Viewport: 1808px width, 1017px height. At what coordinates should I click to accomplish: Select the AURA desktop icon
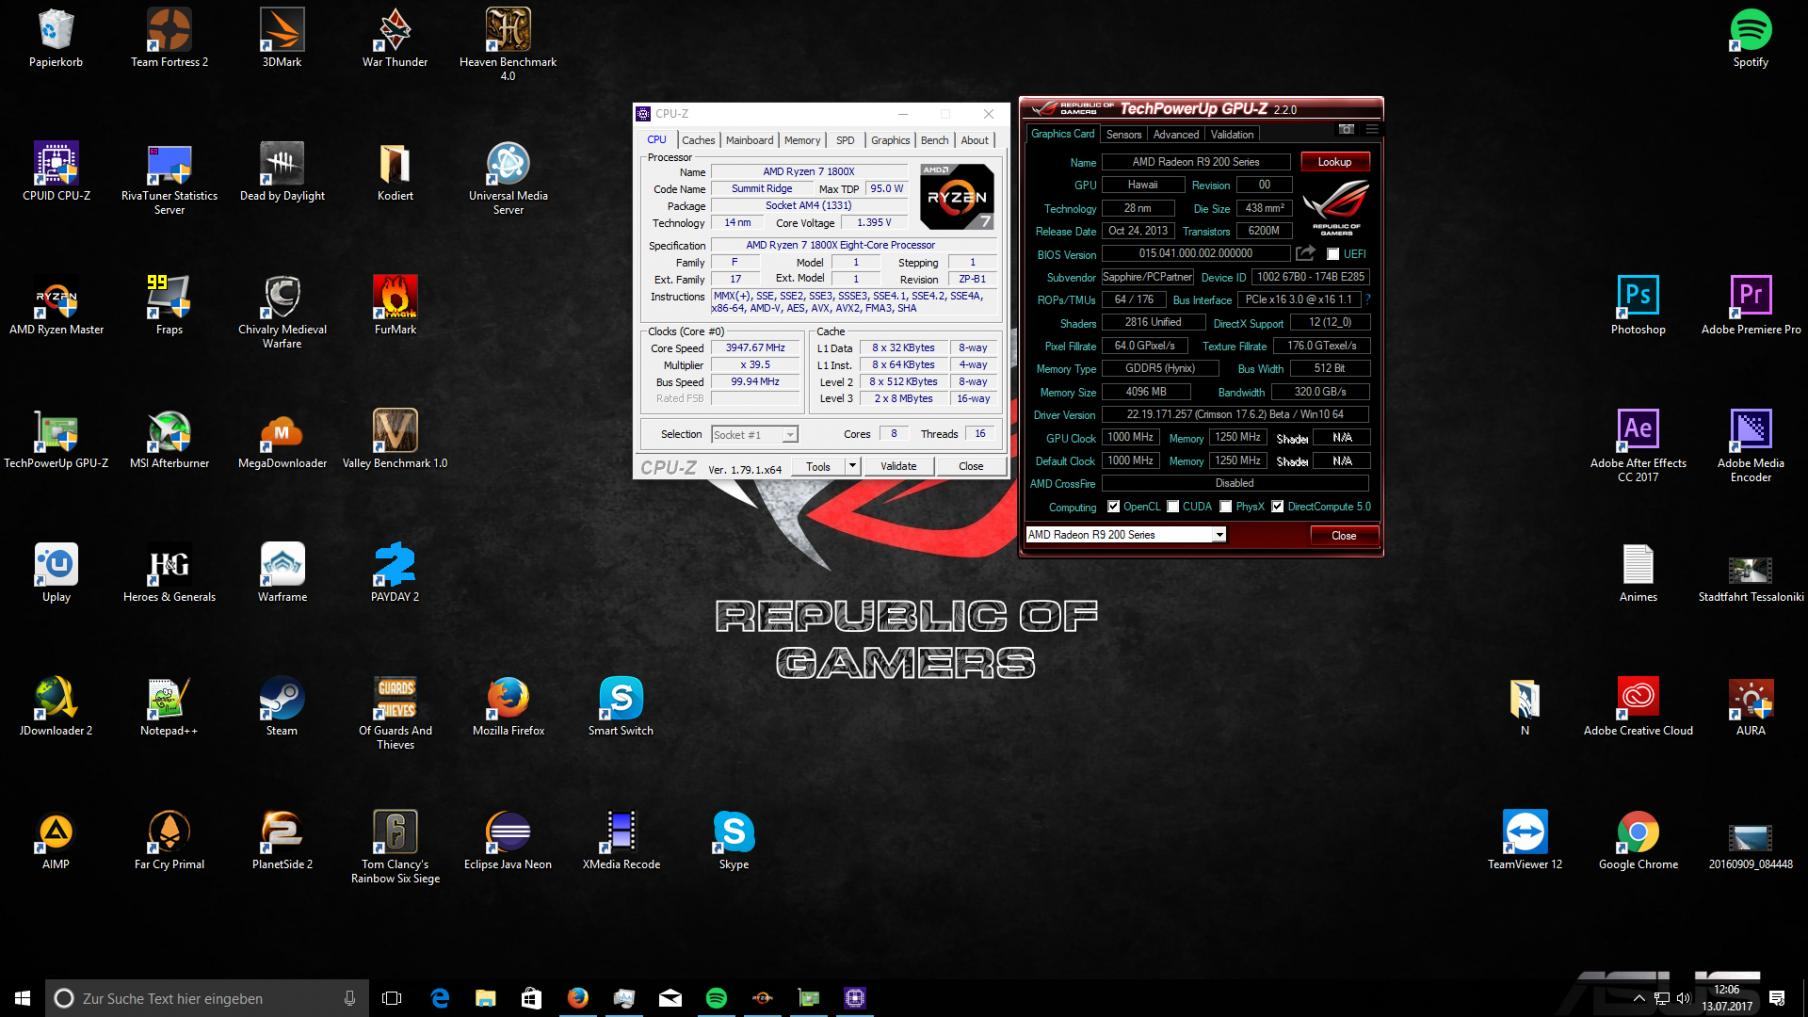(1750, 707)
